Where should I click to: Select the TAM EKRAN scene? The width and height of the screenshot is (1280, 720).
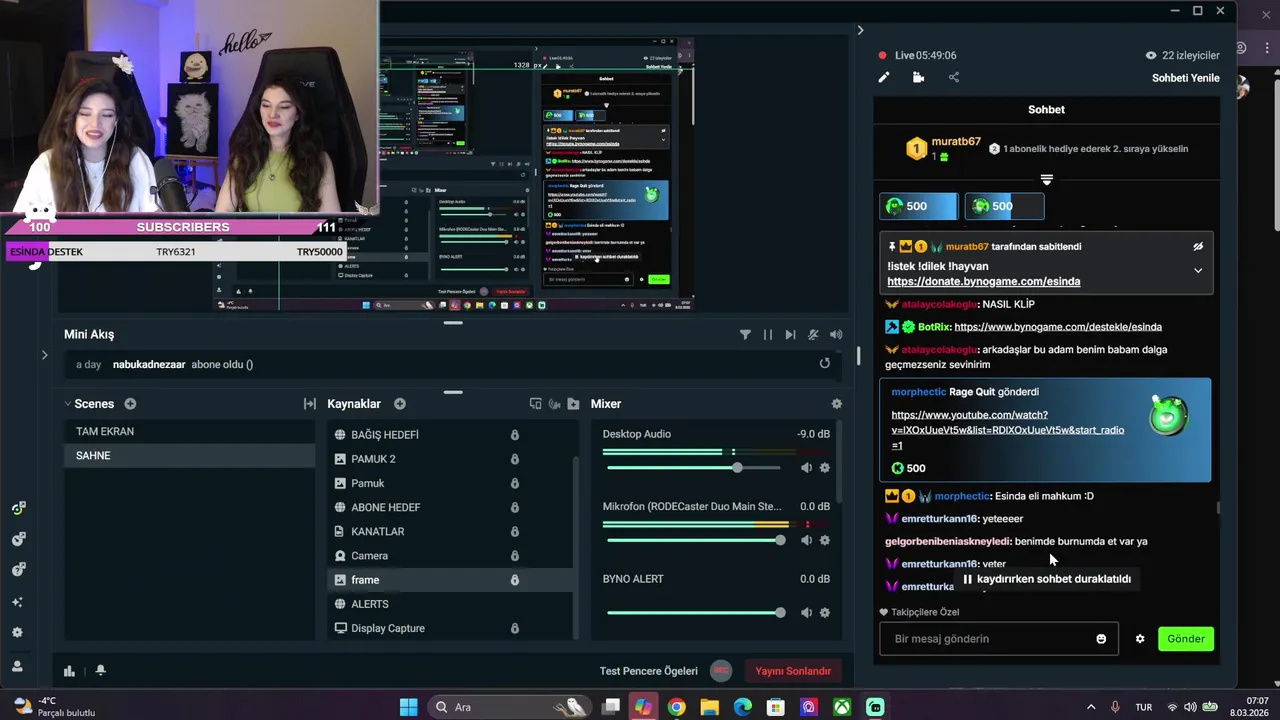[x=189, y=432]
